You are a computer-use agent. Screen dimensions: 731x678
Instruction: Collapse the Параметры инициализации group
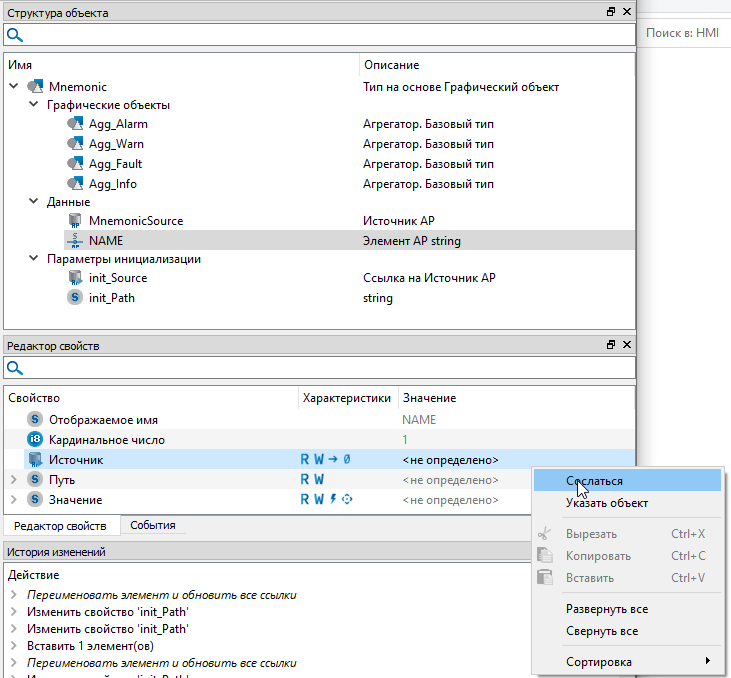(33, 259)
